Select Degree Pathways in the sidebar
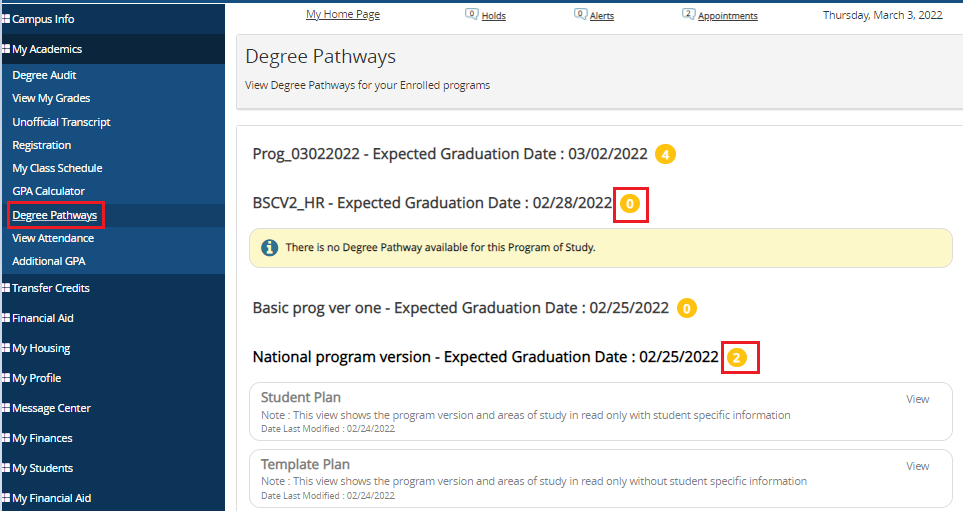The width and height of the screenshot is (963, 511). click(x=54, y=215)
